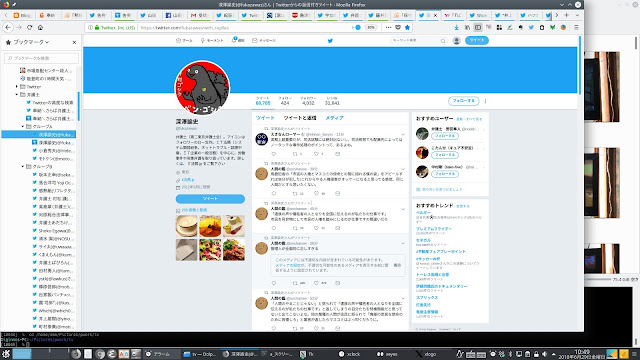Click Twitter ホーム navigation item
640x360 pixels.
pyautogui.click(x=184, y=40)
